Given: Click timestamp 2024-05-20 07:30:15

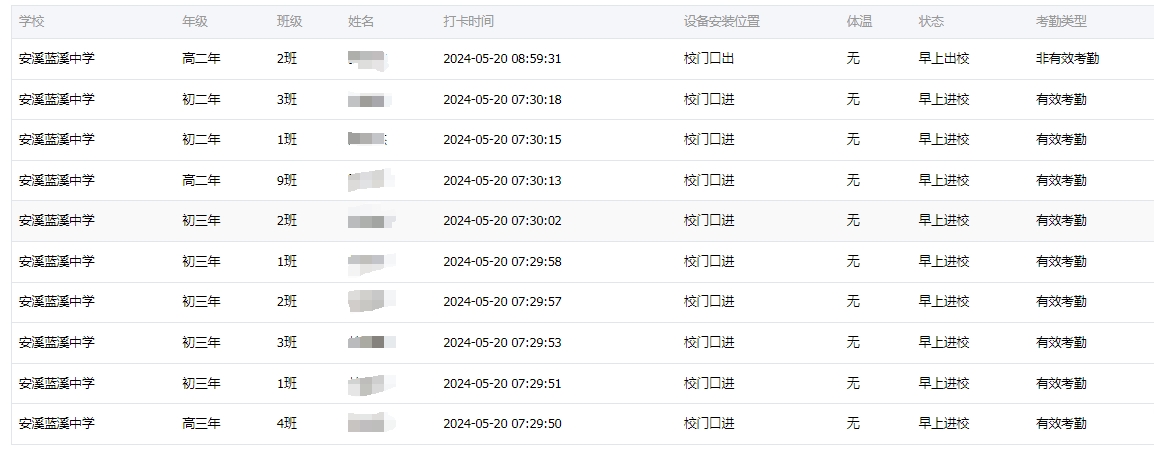Looking at the screenshot, I should [502, 140].
